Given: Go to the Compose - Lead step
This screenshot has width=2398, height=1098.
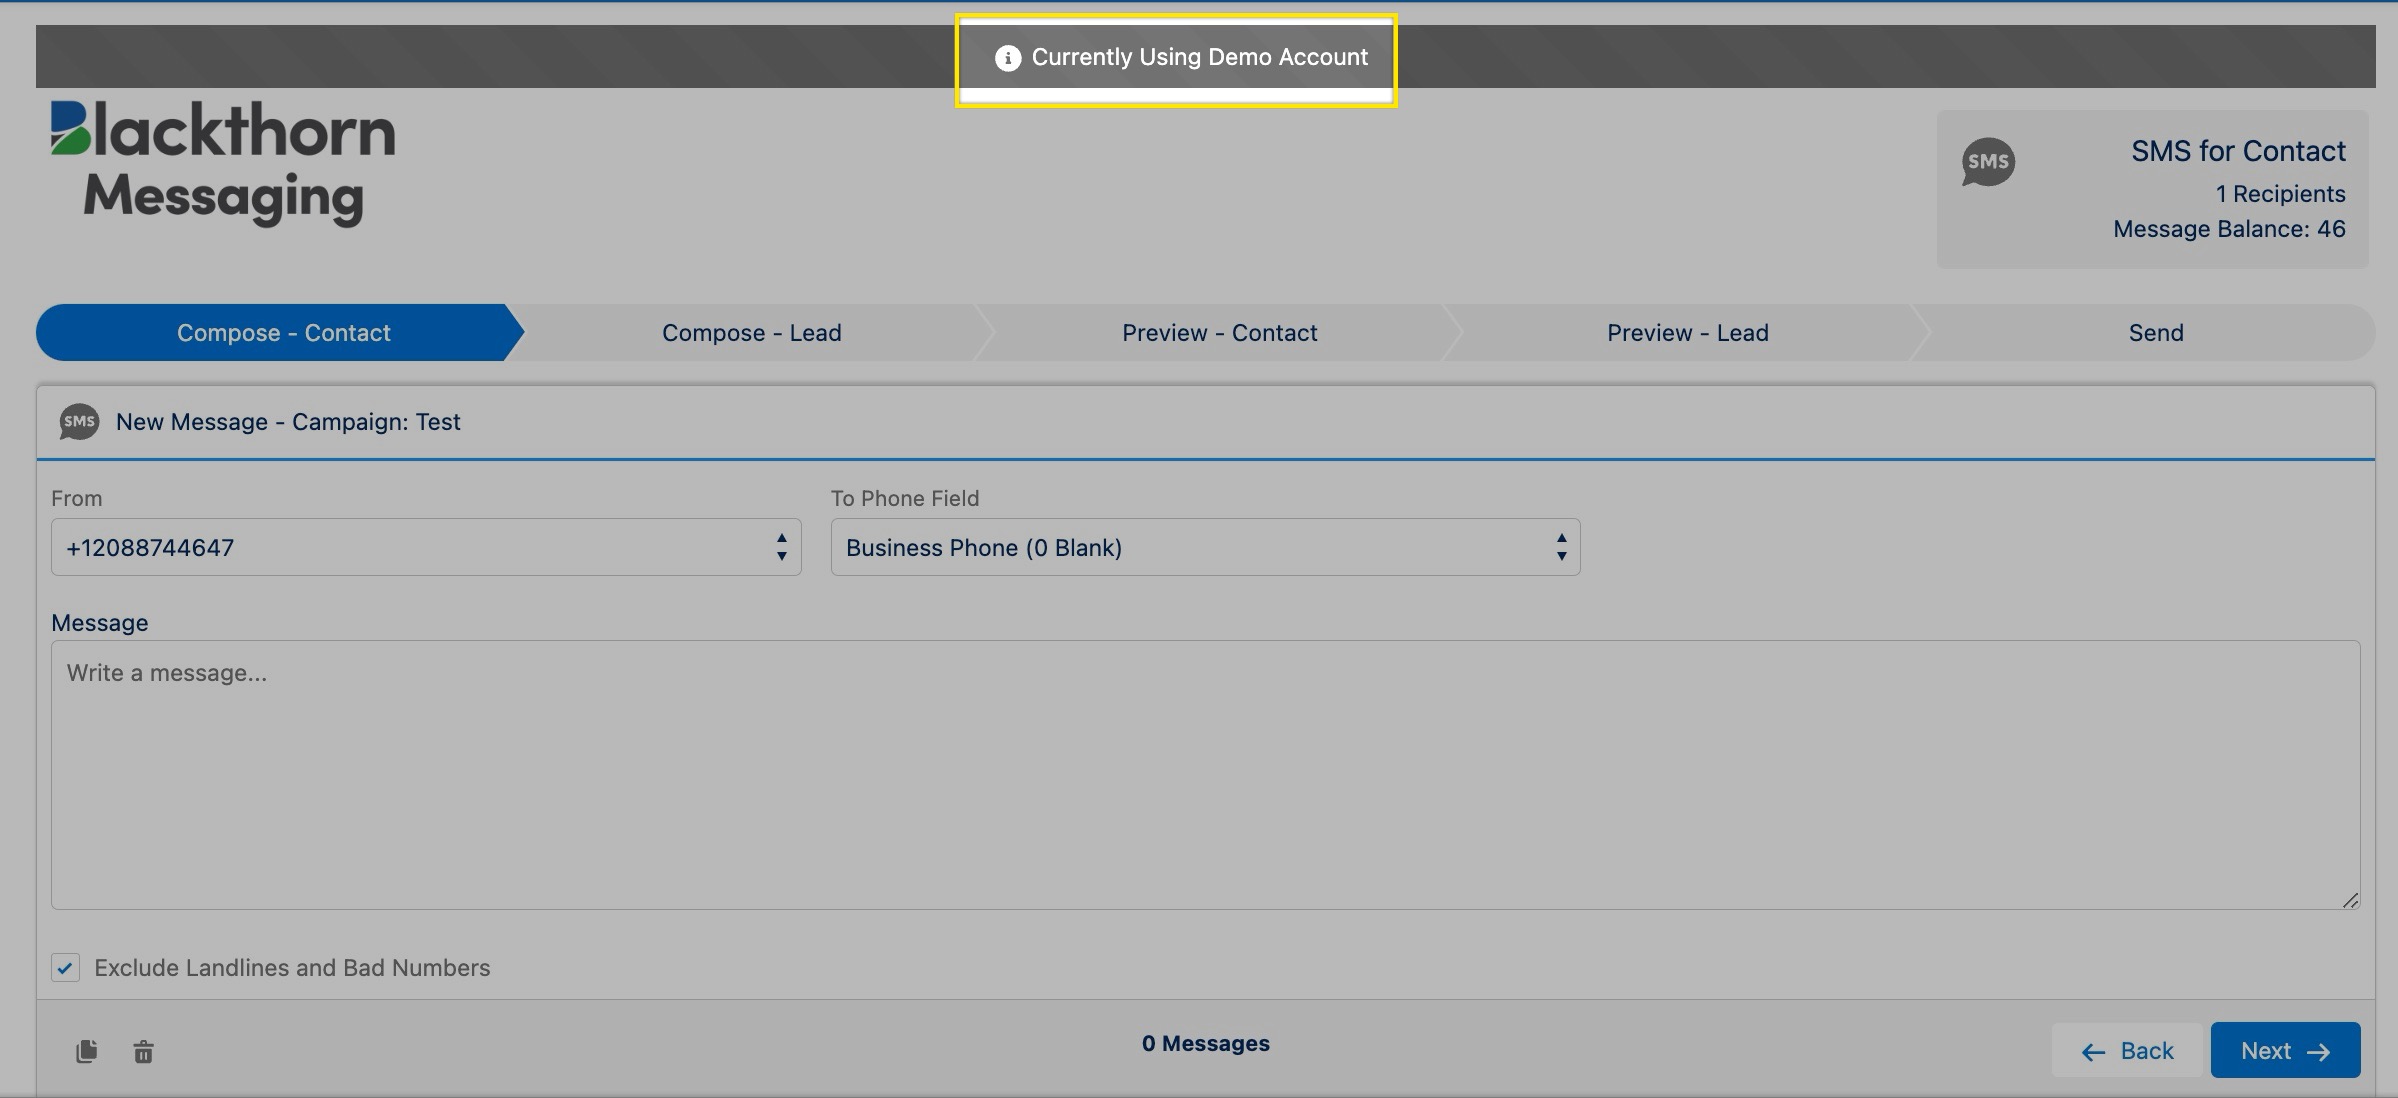Looking at the screenshot, I should pos(751,333).
